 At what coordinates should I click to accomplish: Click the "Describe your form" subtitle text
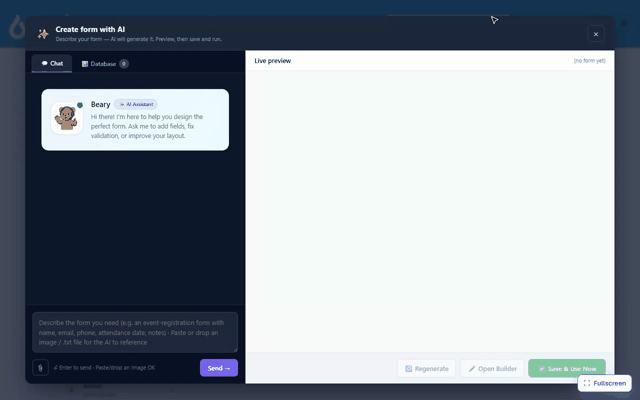click(138, 39)
